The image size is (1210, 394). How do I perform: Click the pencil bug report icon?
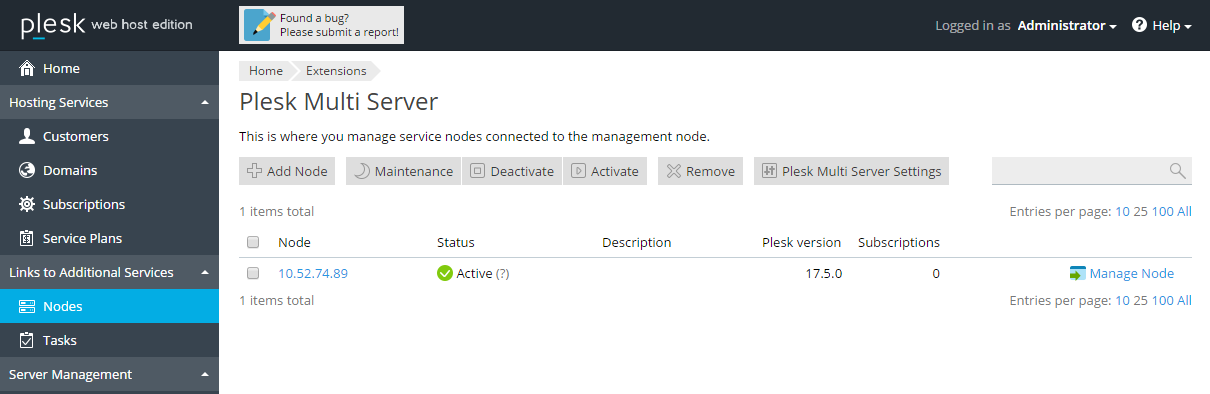(x=259, y=25)
